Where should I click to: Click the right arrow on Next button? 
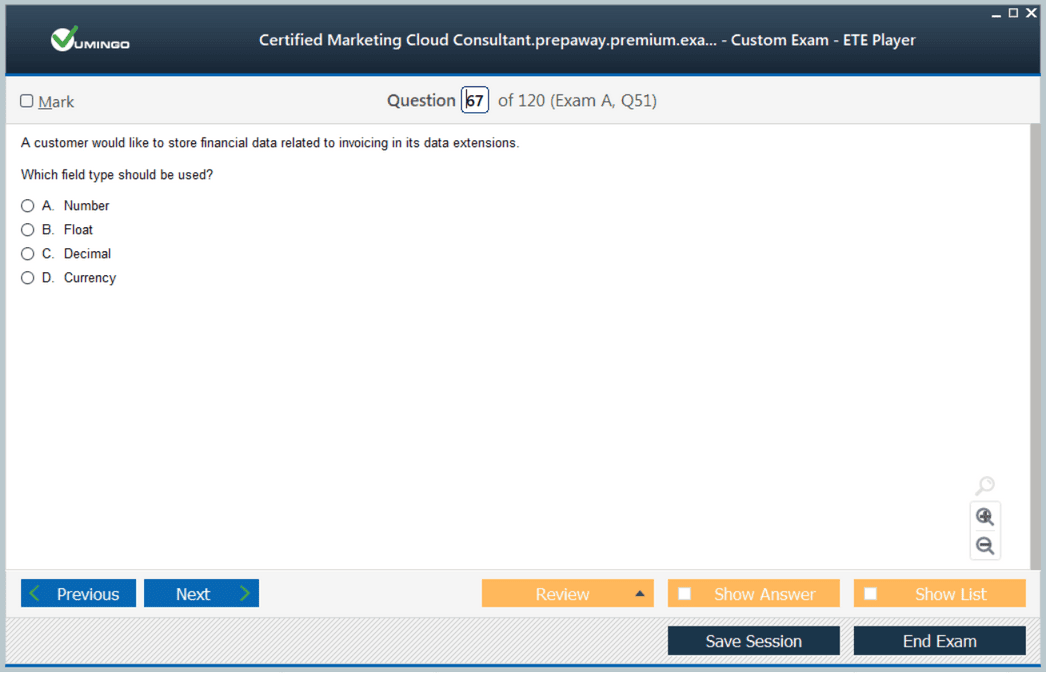[x=244, y=594]
